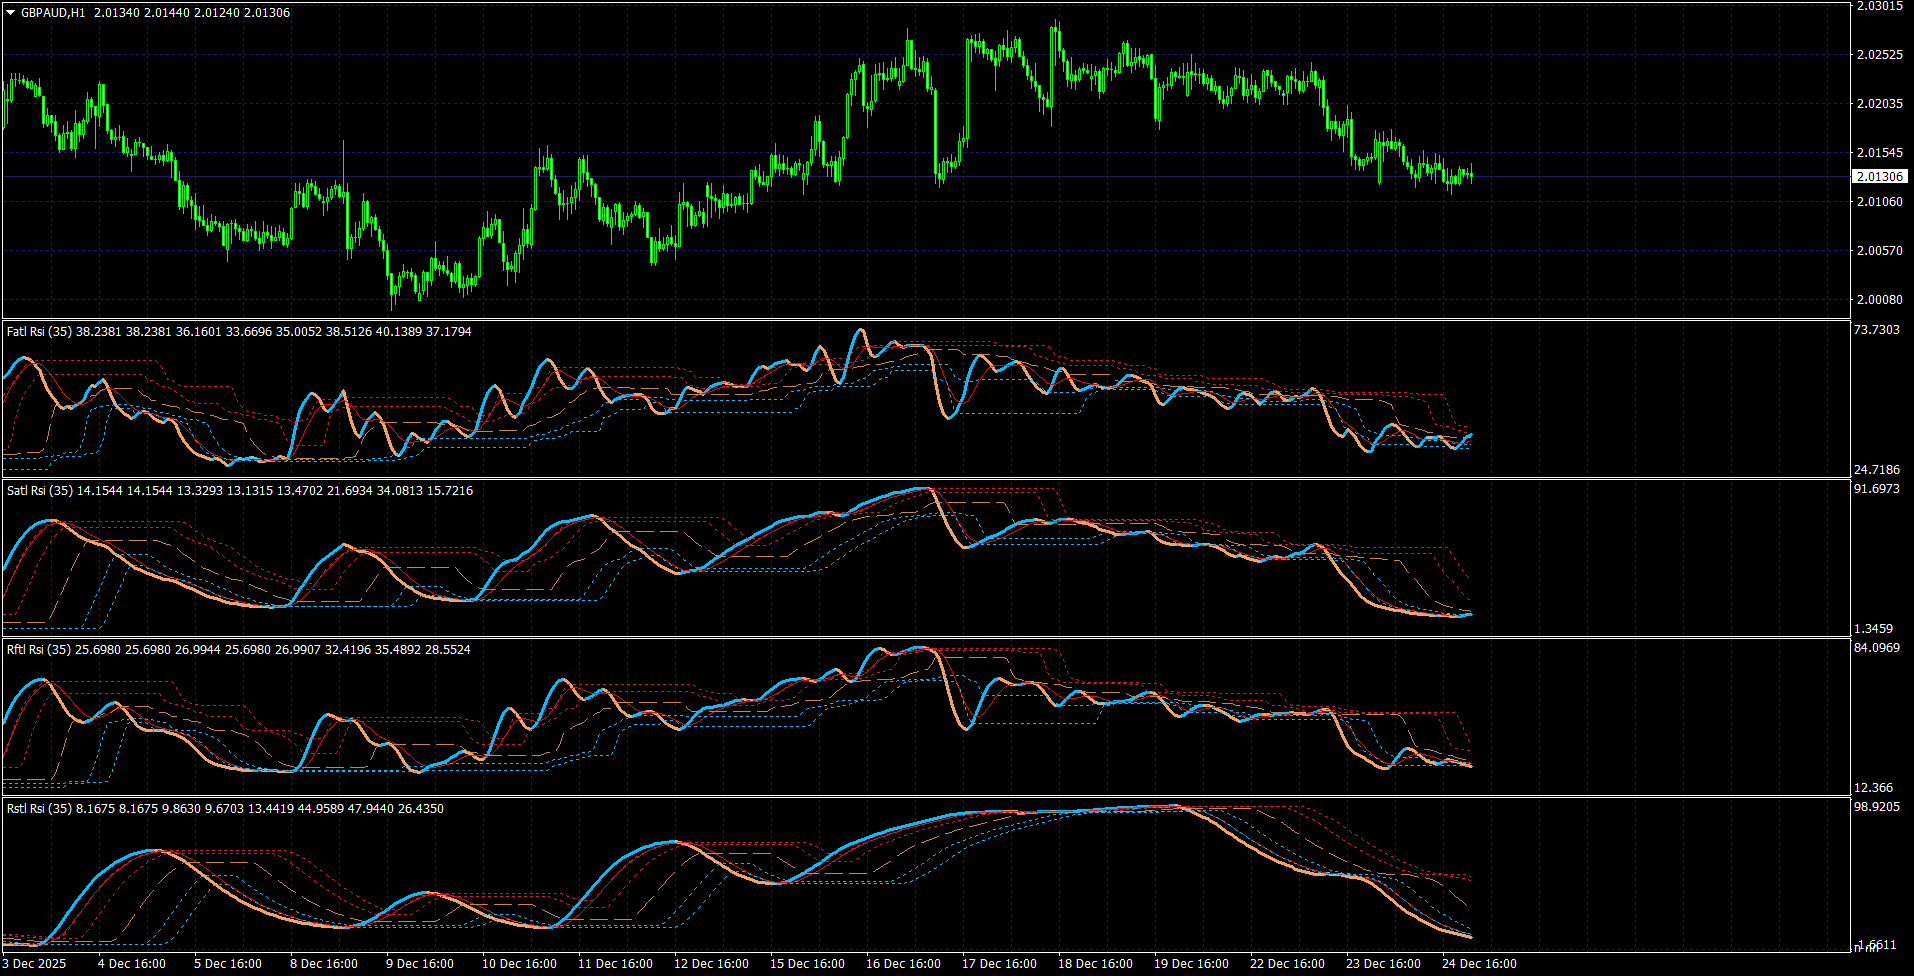Select the Satl Rsi (35) indicator label
Image resolution: width=1914 pixels, height=976 pixels.
[40, 490]
